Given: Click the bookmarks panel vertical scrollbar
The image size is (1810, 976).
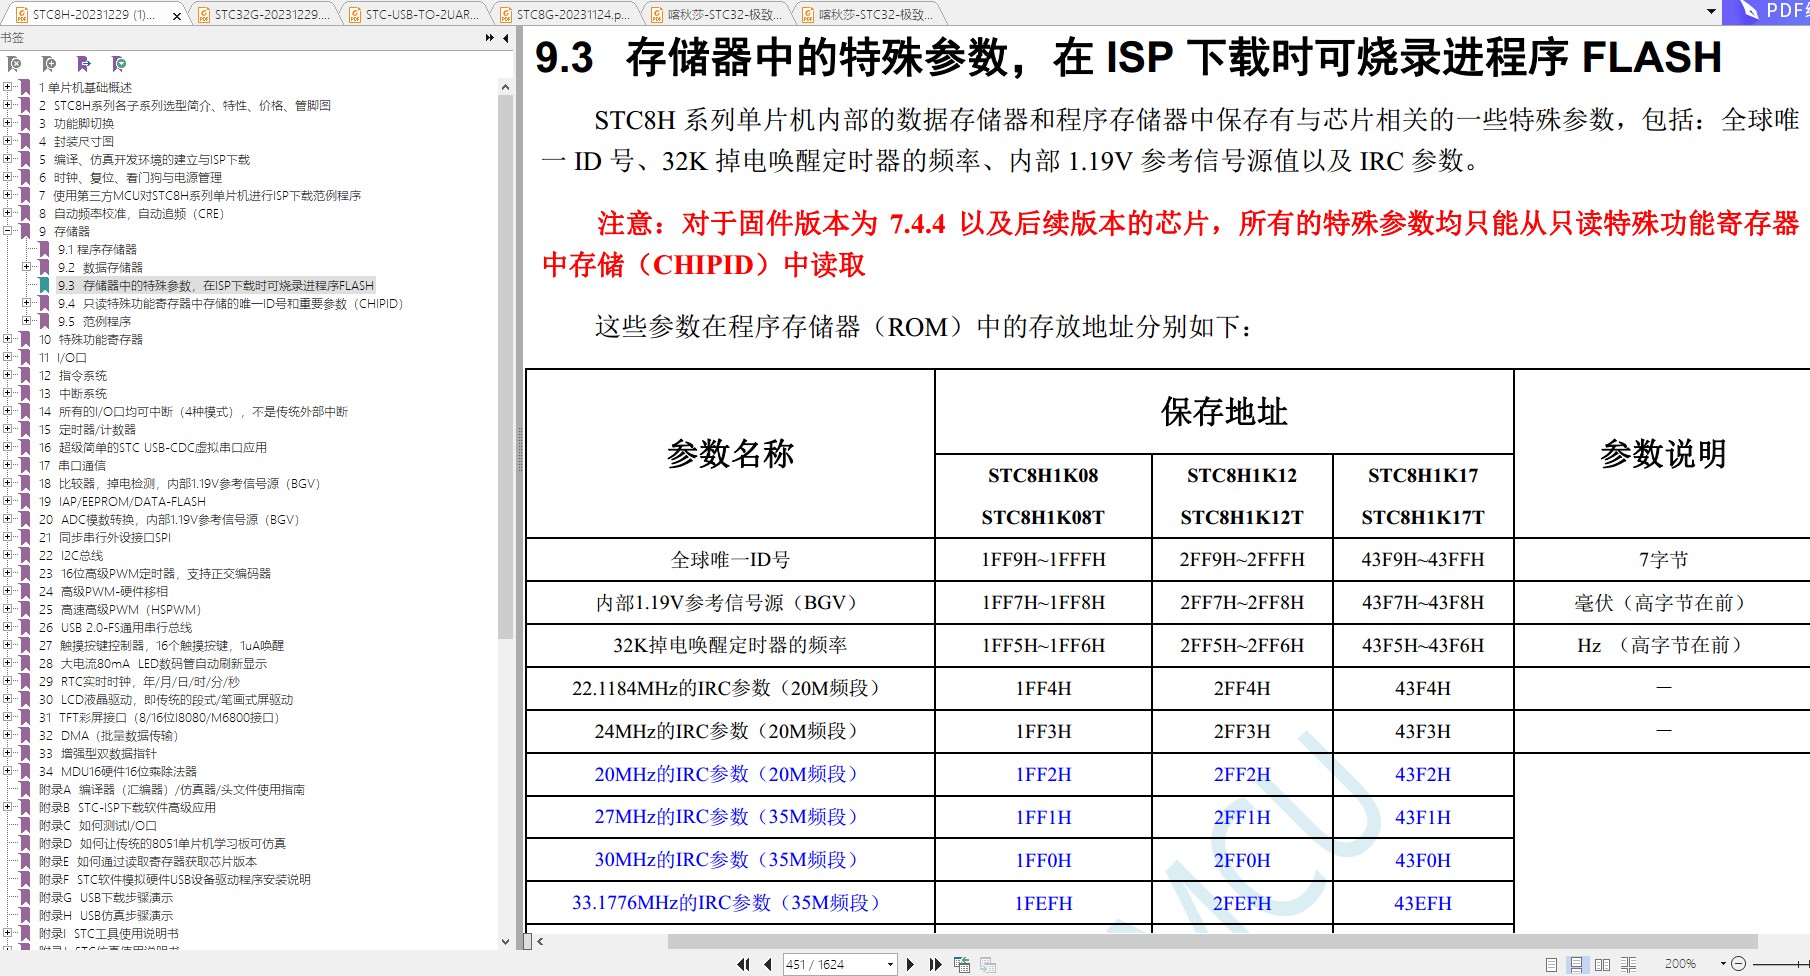Looking at the screenshot, I should pyautogui.click(x=505, y=366).
